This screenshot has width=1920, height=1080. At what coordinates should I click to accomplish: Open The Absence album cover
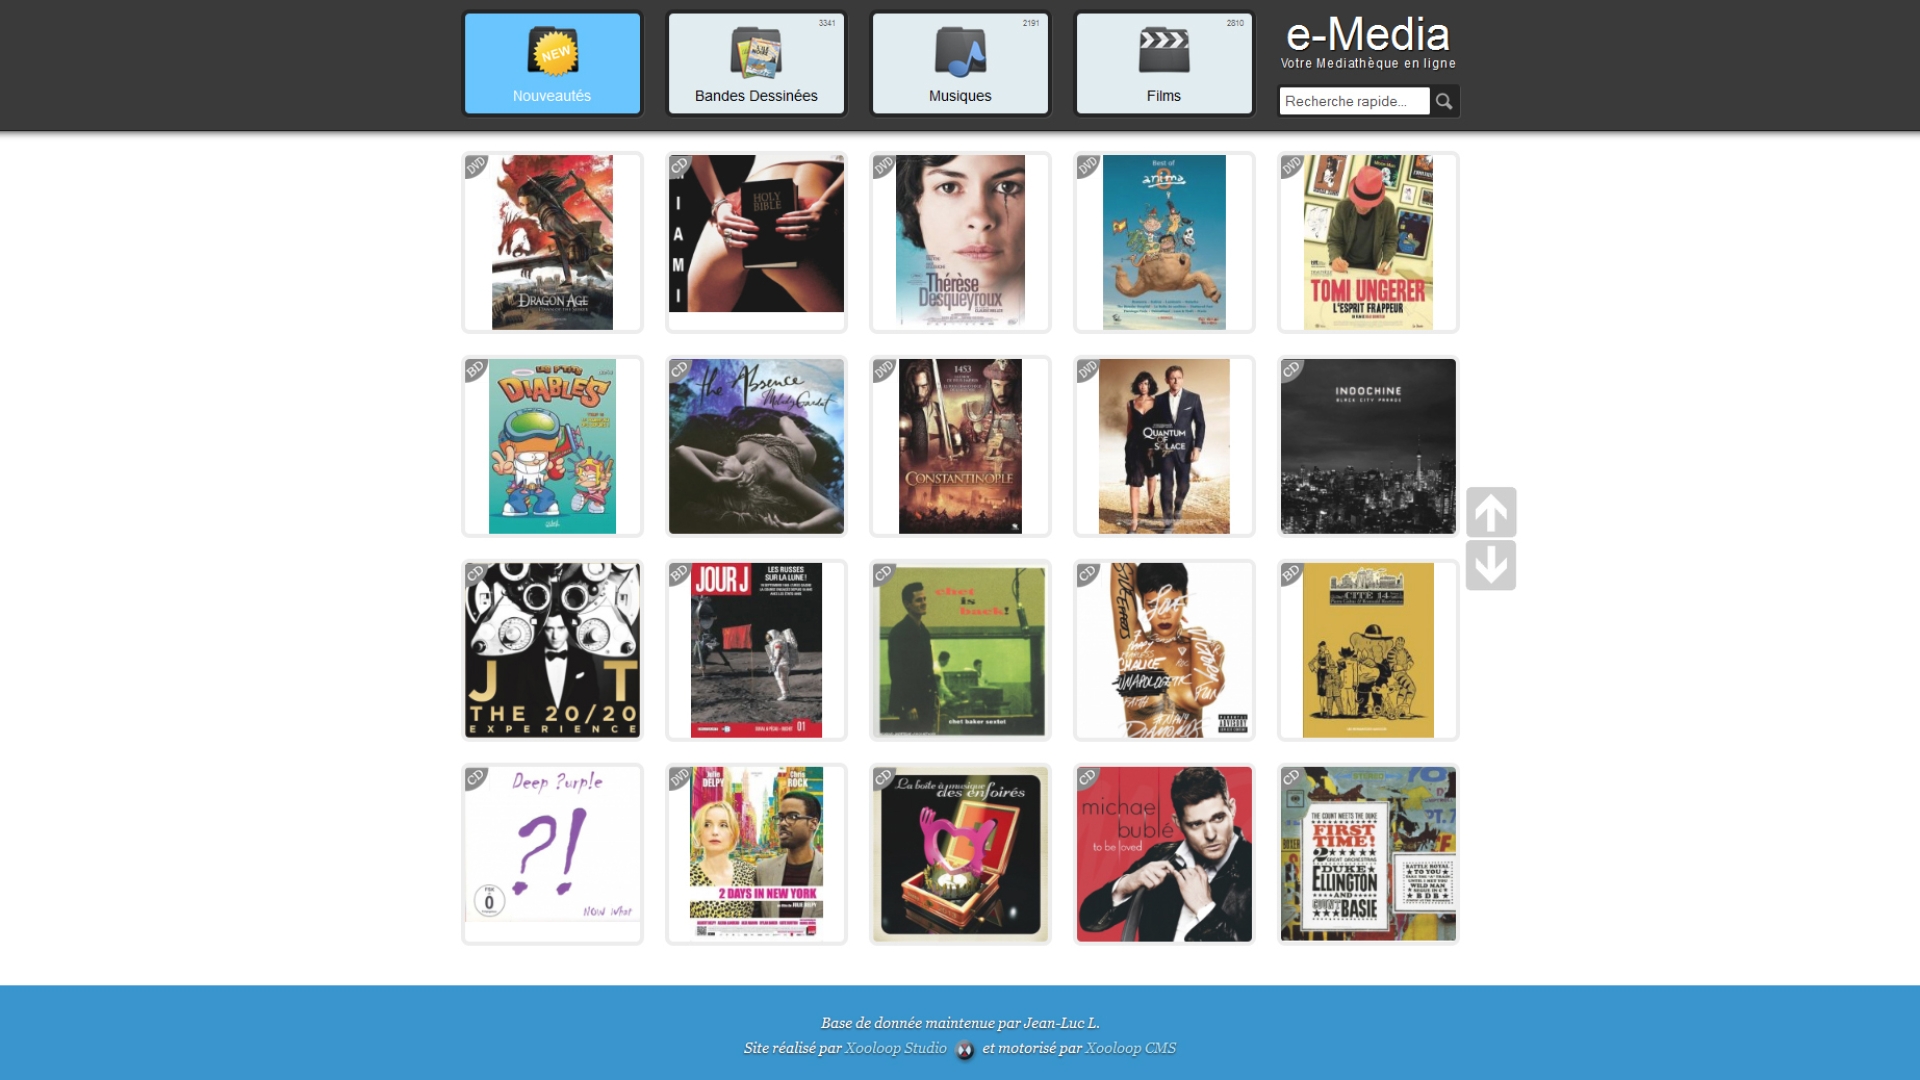(756, 446)
